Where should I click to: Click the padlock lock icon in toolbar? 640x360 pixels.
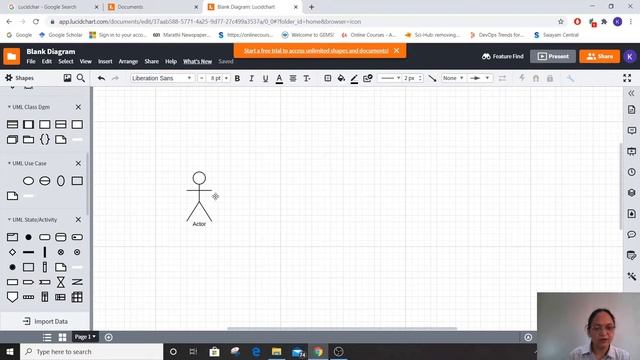click(550, 78)
